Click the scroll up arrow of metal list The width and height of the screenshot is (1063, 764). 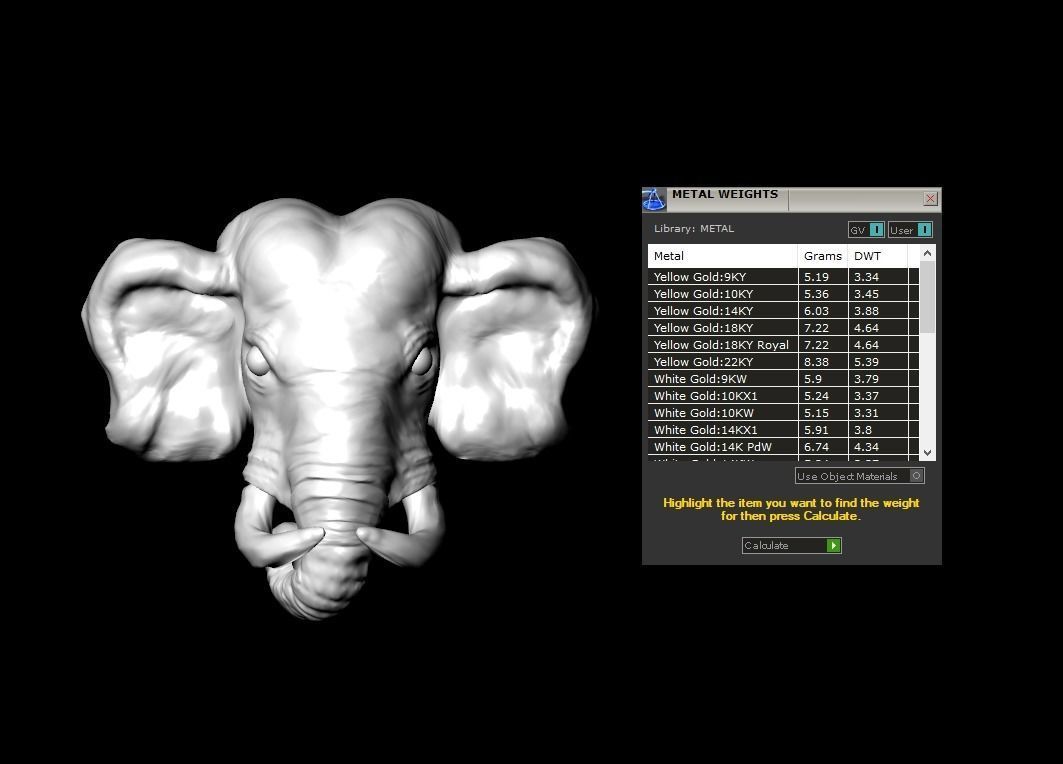click(927, 253)
